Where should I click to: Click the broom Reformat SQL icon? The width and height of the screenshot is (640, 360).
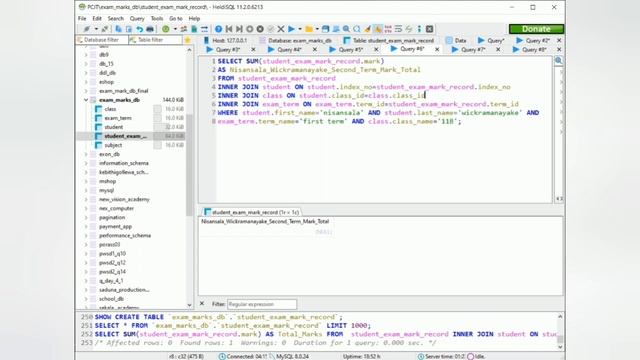(x=367, y=29)
